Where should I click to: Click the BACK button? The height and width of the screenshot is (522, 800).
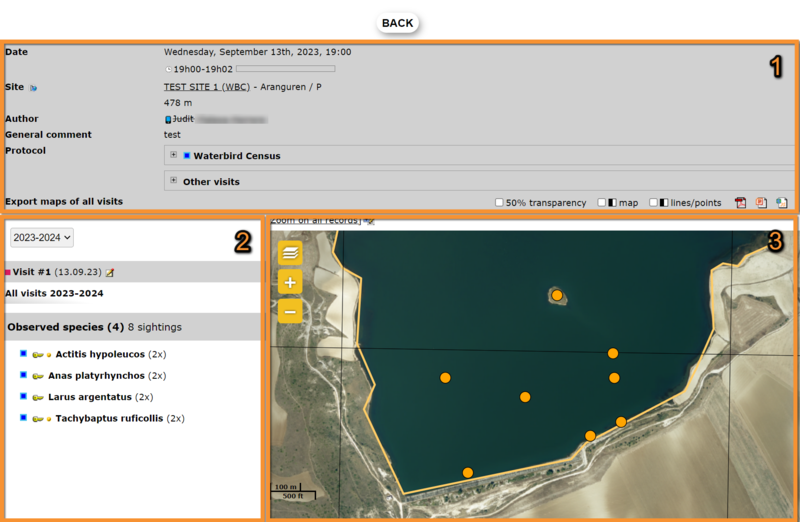[397, 23]
